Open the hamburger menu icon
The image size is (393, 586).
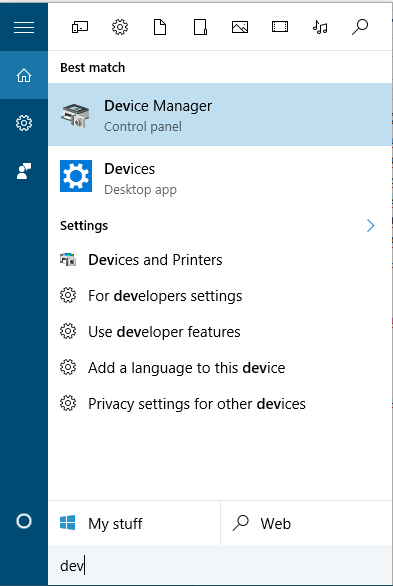[x=24, y=27]
